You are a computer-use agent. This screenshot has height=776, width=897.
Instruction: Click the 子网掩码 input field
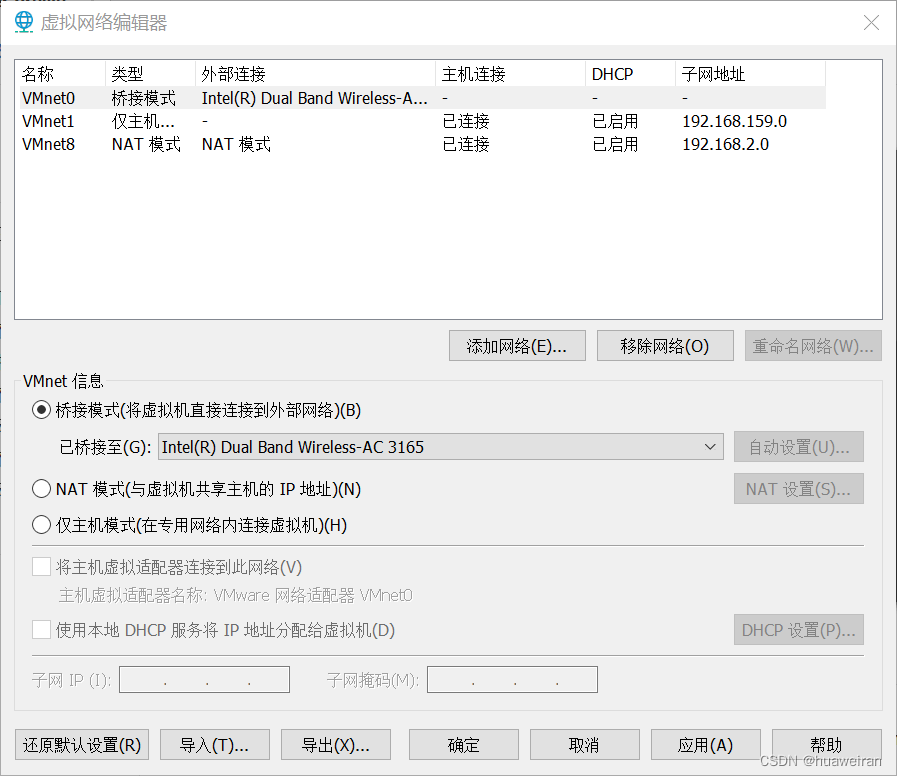pyautogui.click(x=512, y=679)
